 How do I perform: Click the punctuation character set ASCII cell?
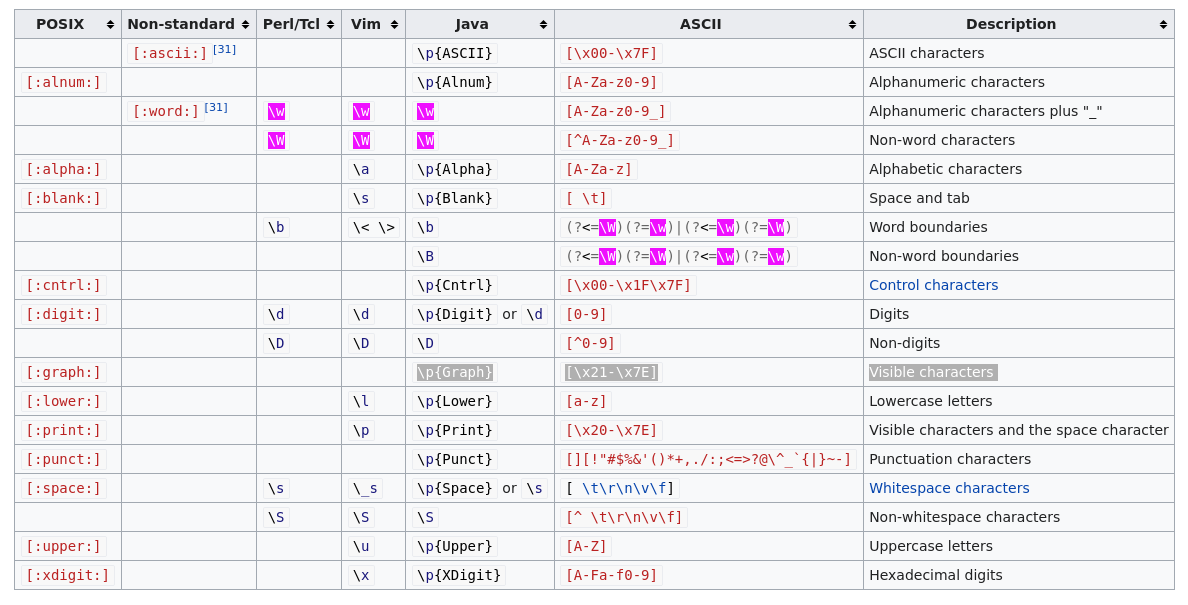coord(708,460)
